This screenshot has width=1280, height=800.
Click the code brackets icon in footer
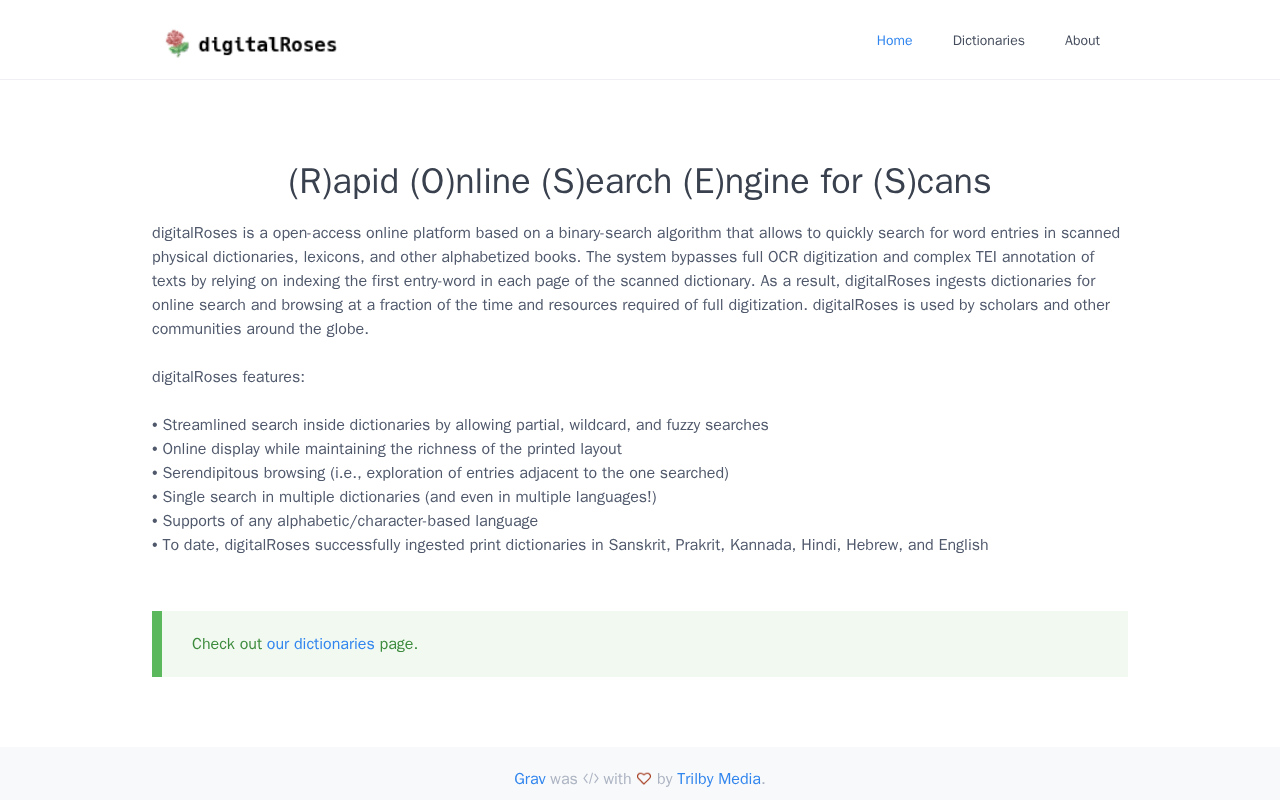point(591,779)
